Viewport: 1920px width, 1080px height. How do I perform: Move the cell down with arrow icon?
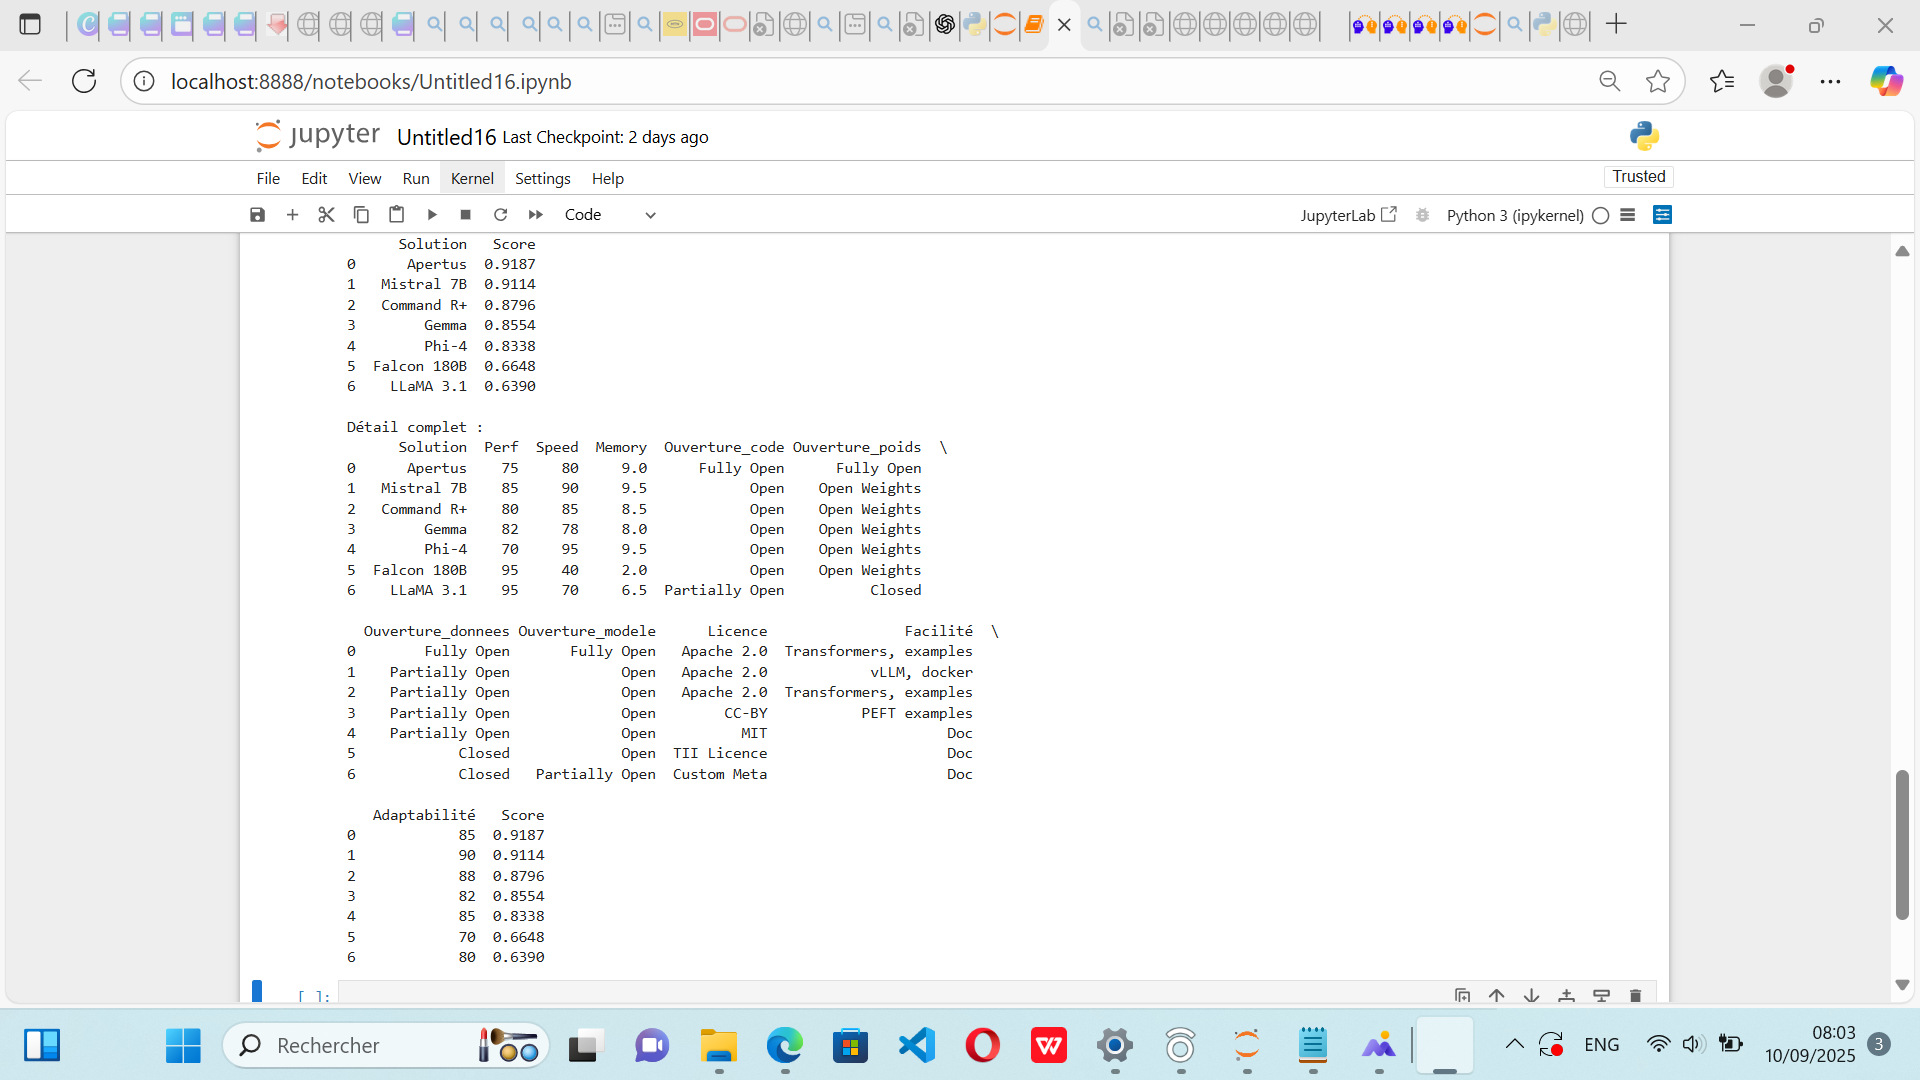(1532, 996)
